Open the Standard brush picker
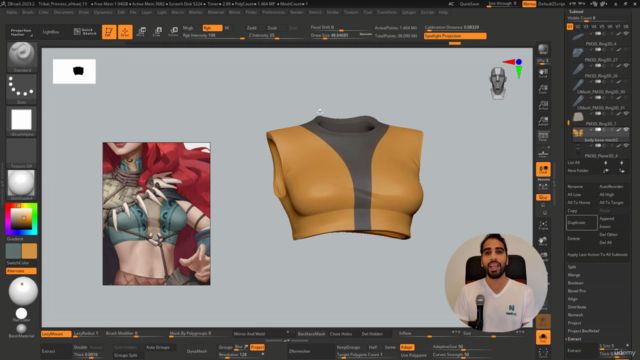This screenshot has width=640, height=360. pyautogui.click(x=22, y=57)
